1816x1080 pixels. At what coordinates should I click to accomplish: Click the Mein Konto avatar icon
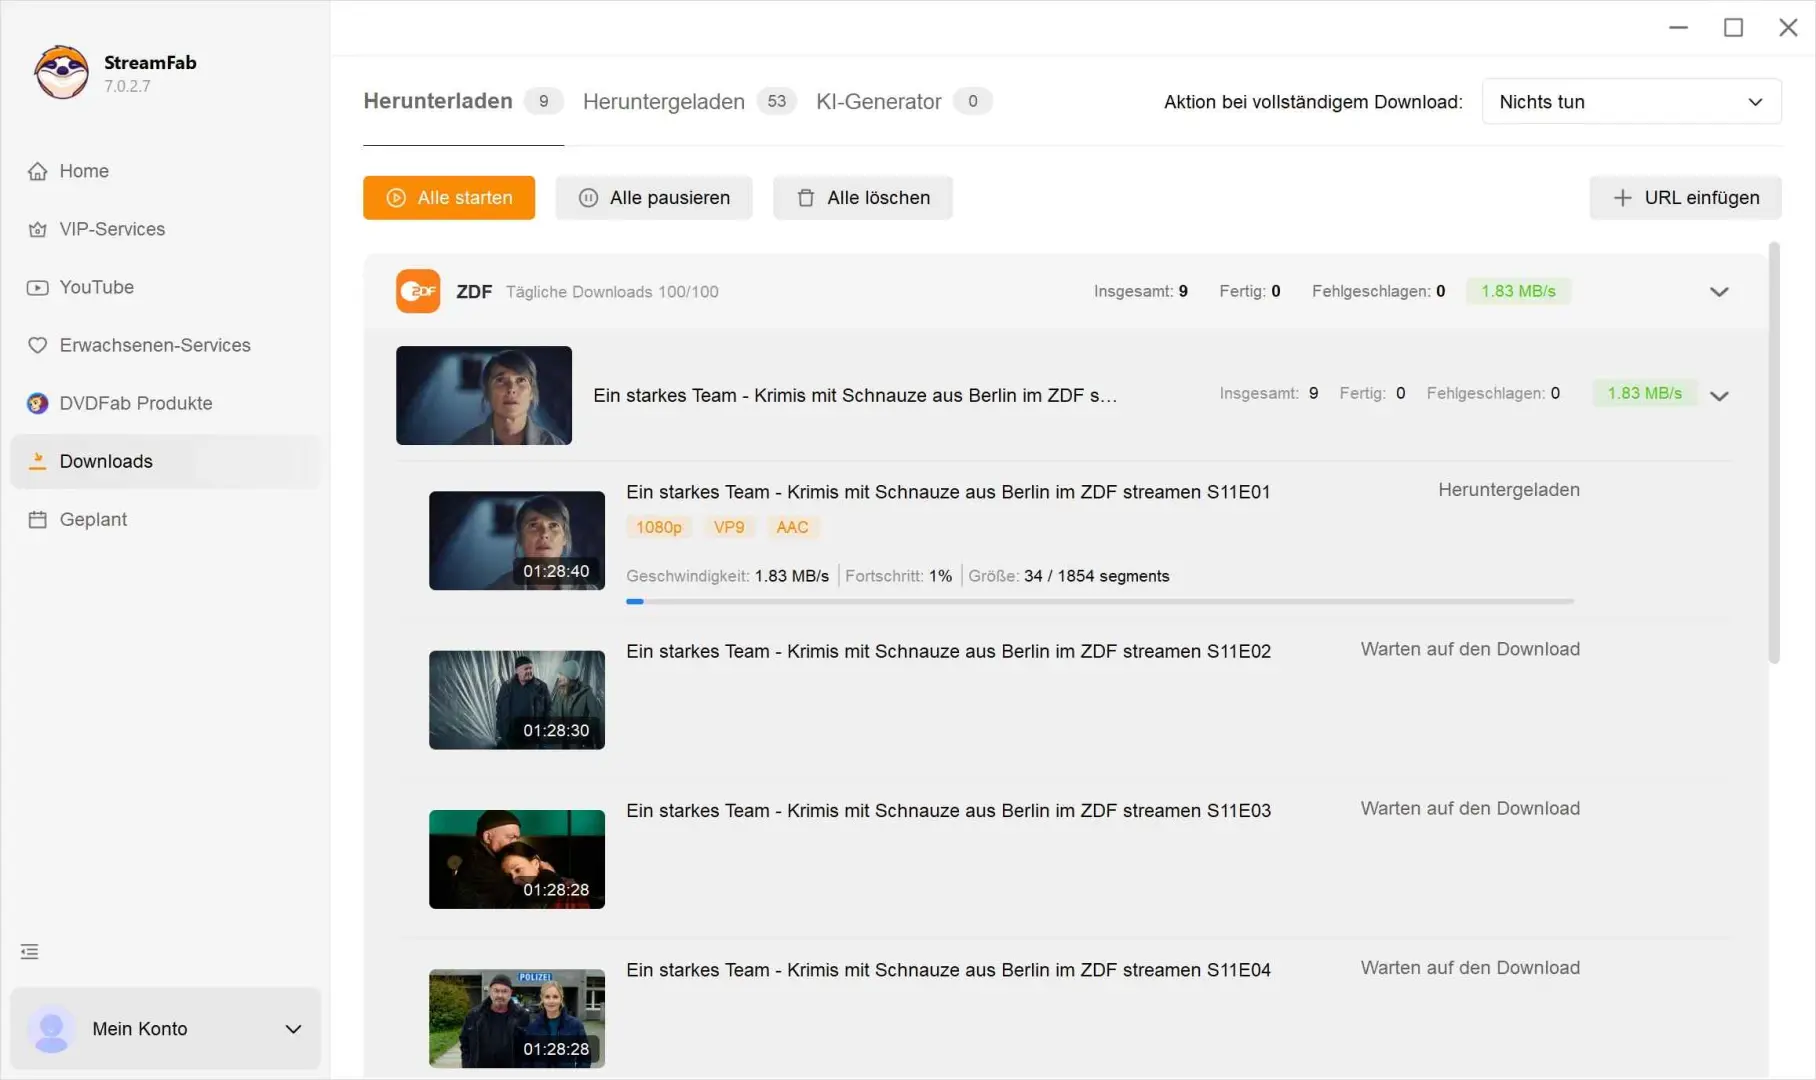(x=51, y=1029)
